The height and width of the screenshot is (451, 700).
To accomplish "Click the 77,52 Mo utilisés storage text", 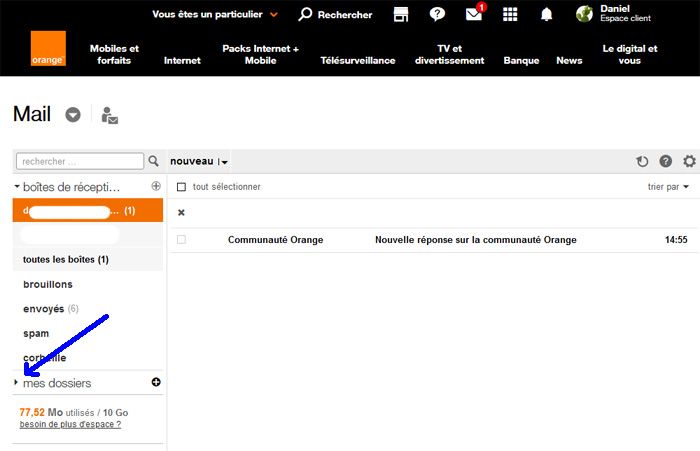I will [57, 413].
